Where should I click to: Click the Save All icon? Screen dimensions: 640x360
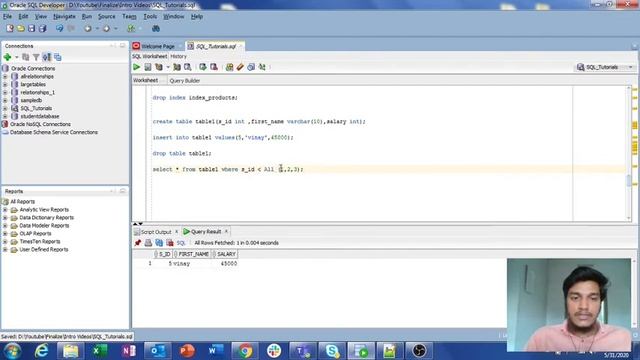coord(42,28)
